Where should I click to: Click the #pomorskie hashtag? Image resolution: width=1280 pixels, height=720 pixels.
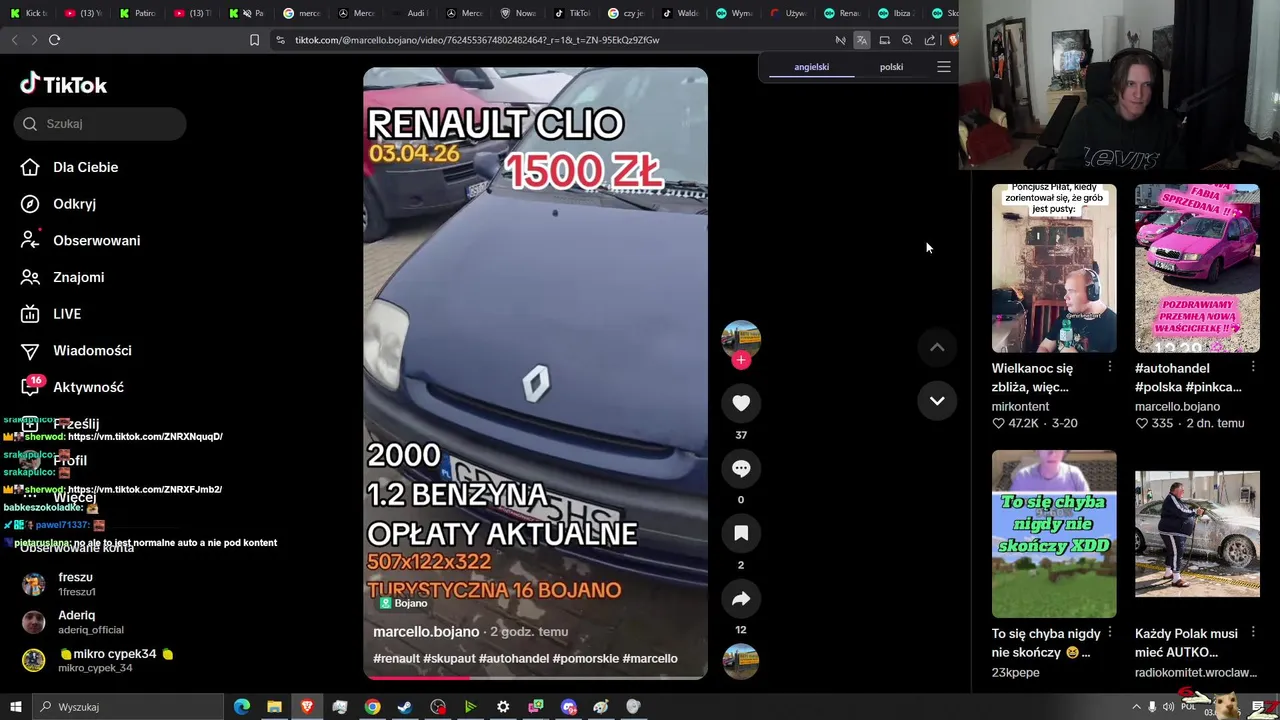[585, 659]
